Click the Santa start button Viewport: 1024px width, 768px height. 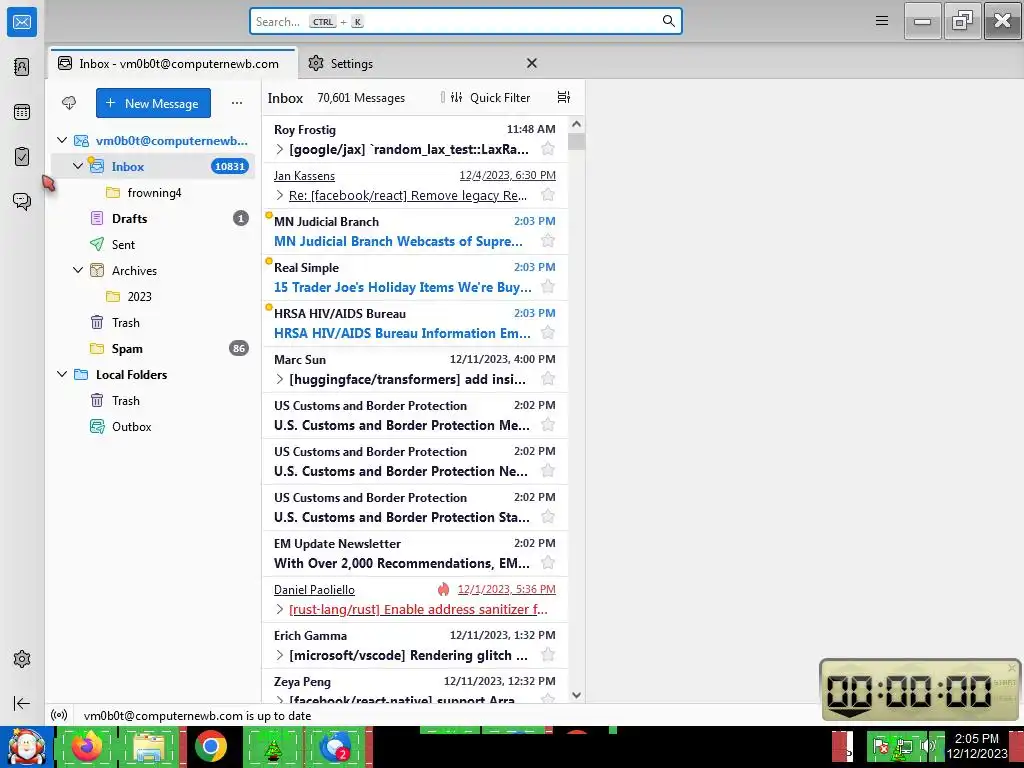tap(26, 746)
